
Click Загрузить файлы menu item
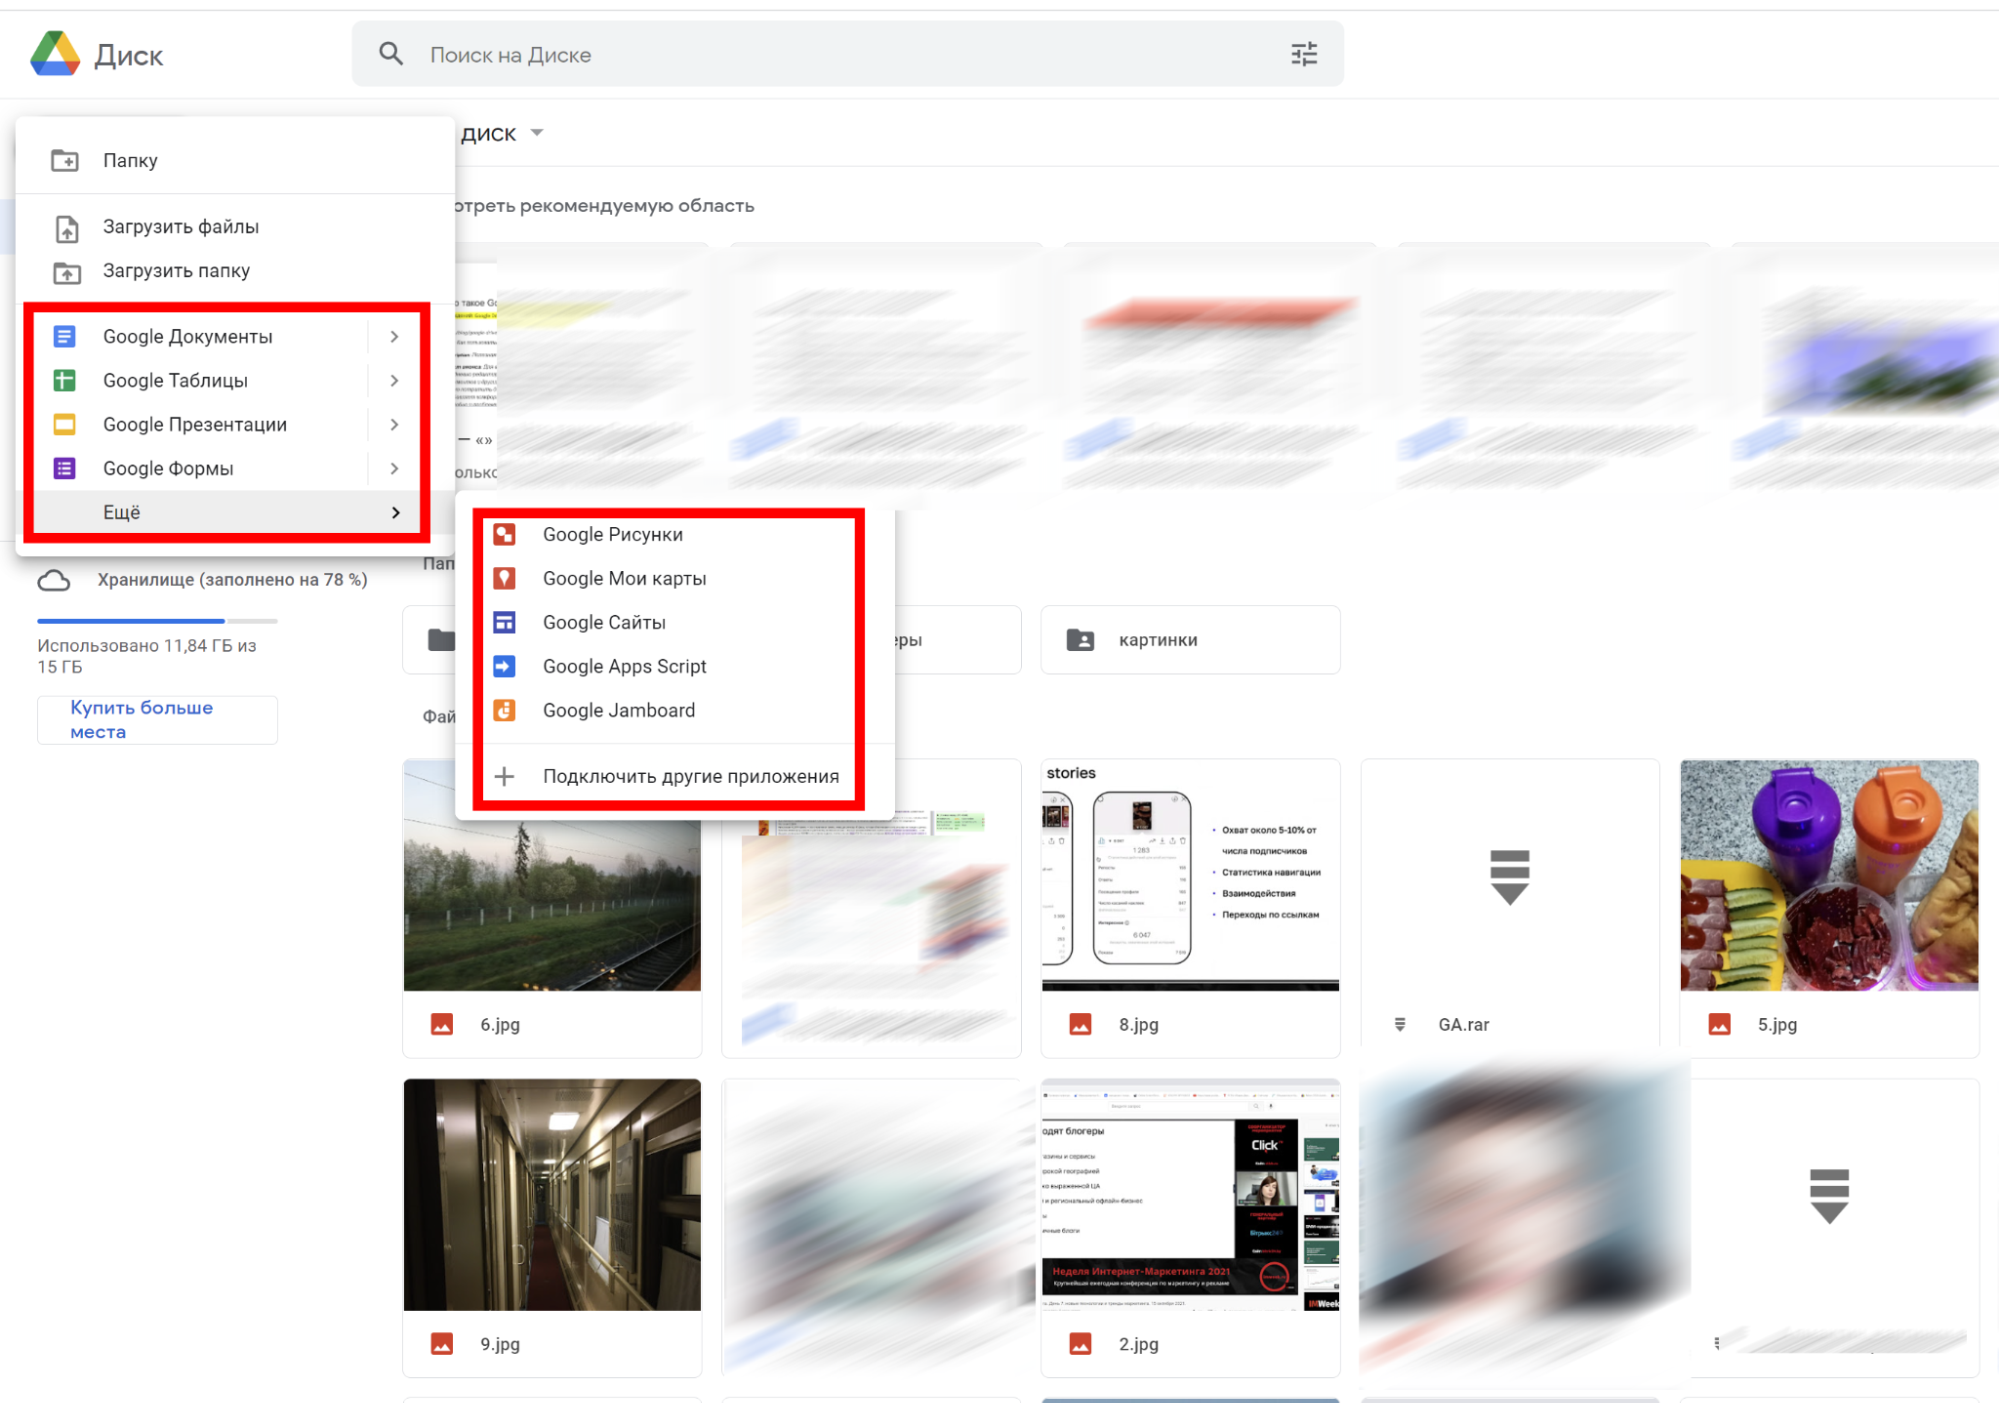pos(181,225)
